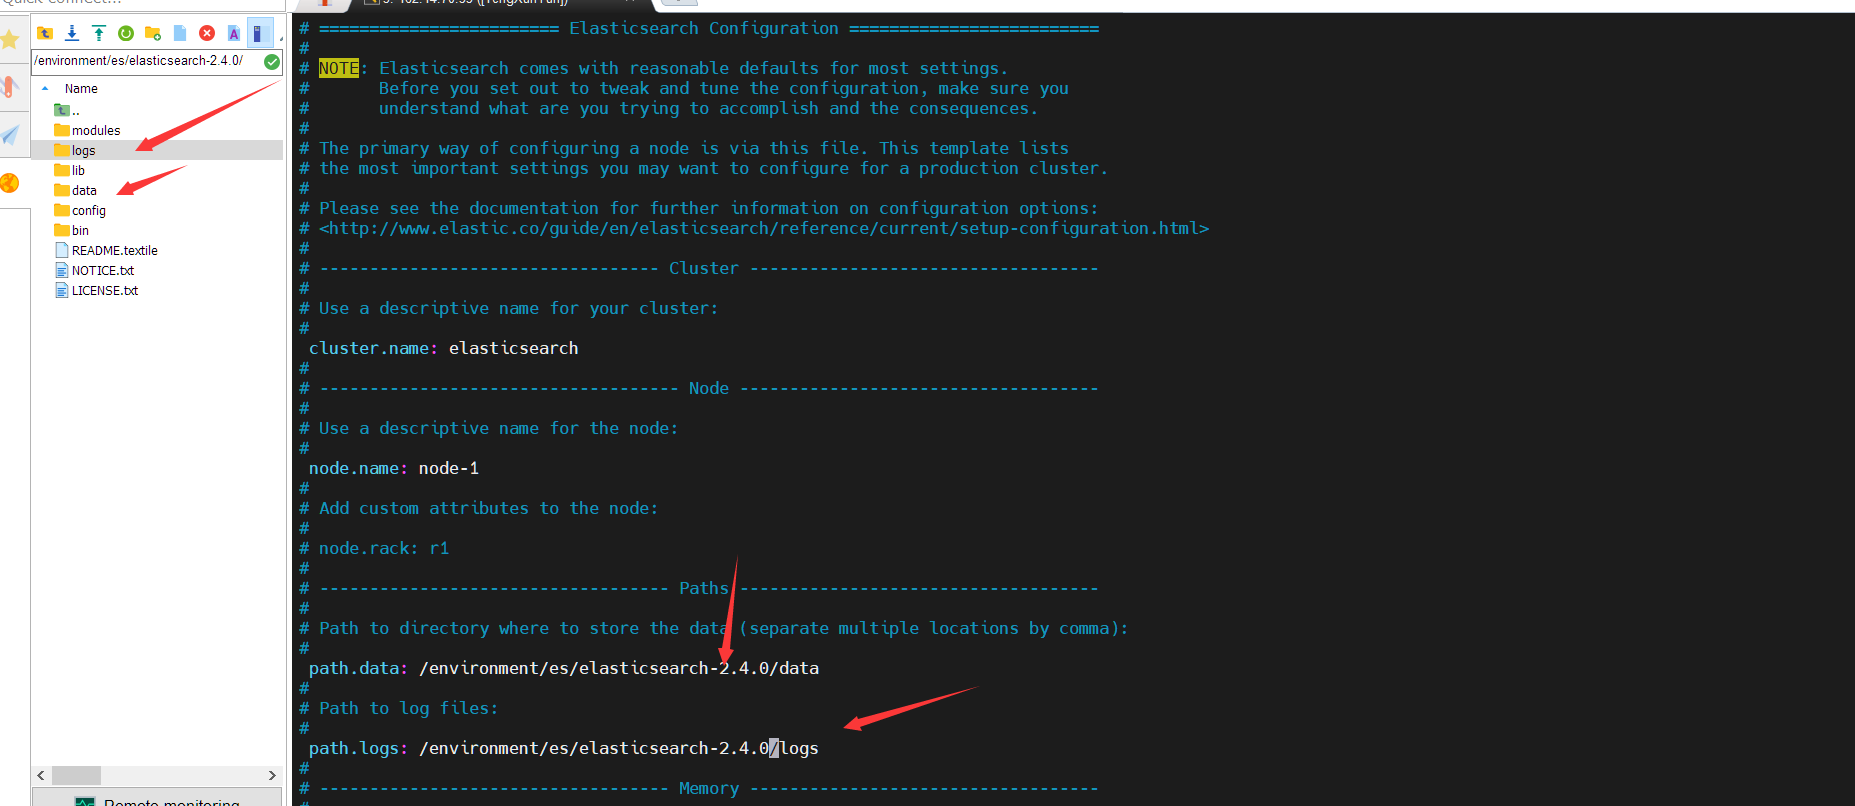Refresh the SFTP folder listing
The image size is (1855, 806).
[126, 33]
